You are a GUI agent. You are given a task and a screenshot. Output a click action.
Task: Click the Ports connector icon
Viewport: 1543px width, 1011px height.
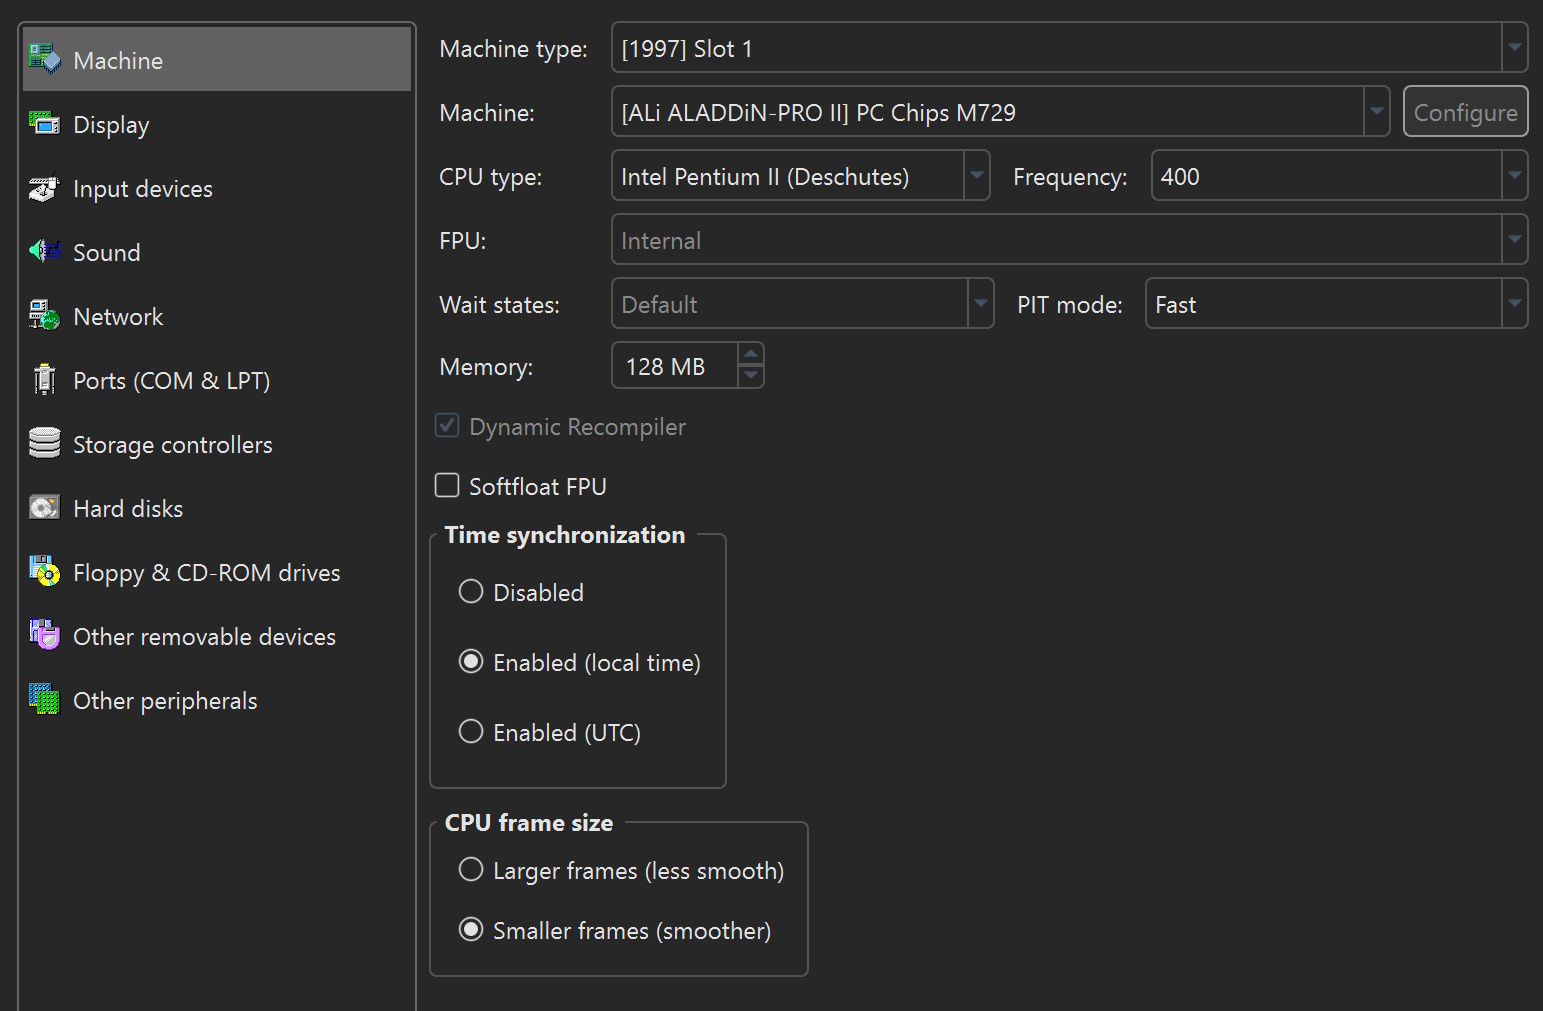(45, 380)
